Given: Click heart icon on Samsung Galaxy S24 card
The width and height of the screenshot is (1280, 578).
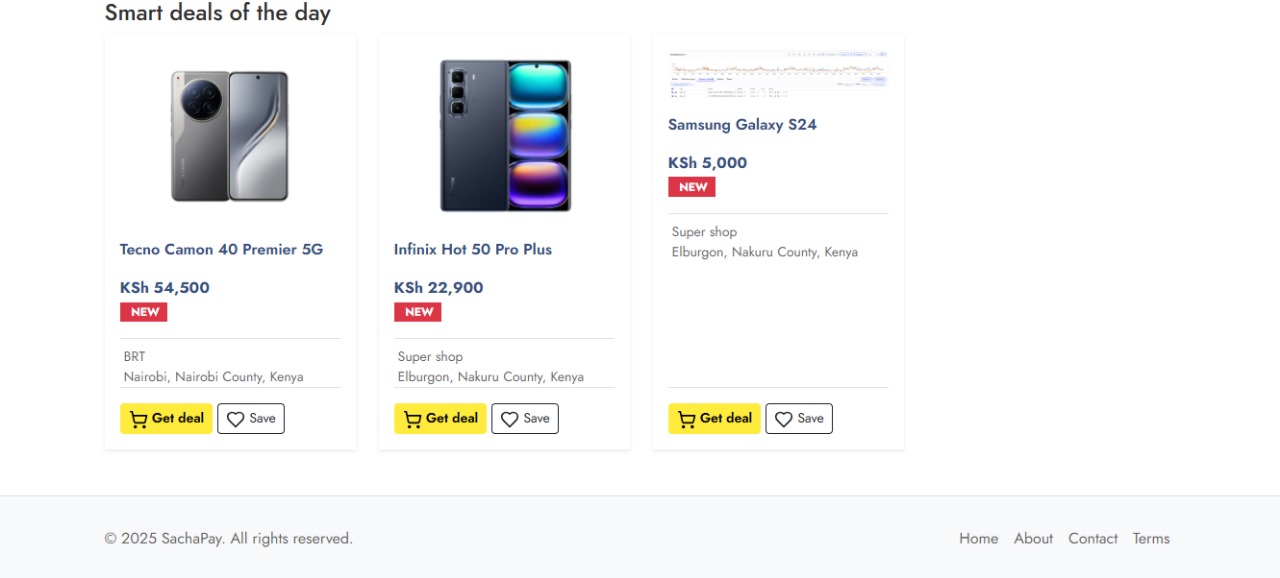Looking at the screenshot, I should 783,419.
